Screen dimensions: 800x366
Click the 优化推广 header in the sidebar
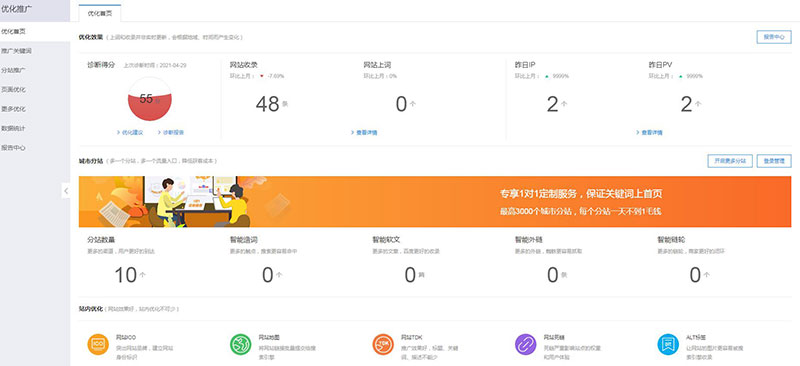pos(17,9)
